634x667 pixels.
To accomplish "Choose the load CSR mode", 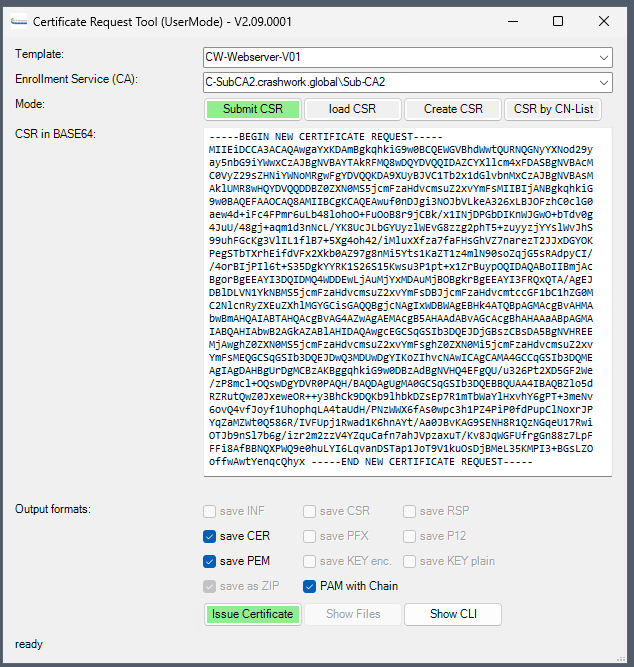I will coord(353,109).
